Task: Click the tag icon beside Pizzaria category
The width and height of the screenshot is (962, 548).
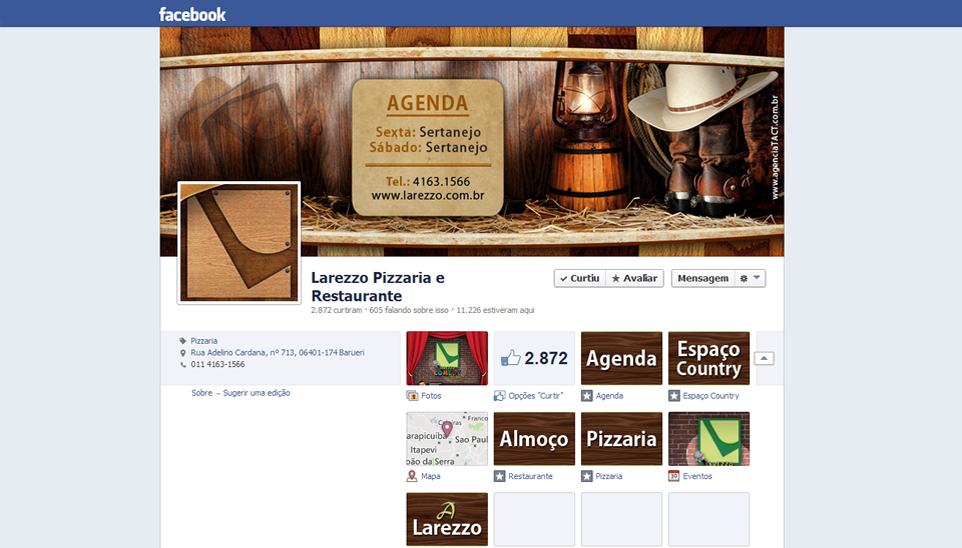Action: pyautogui.click(x=182, y=341)
